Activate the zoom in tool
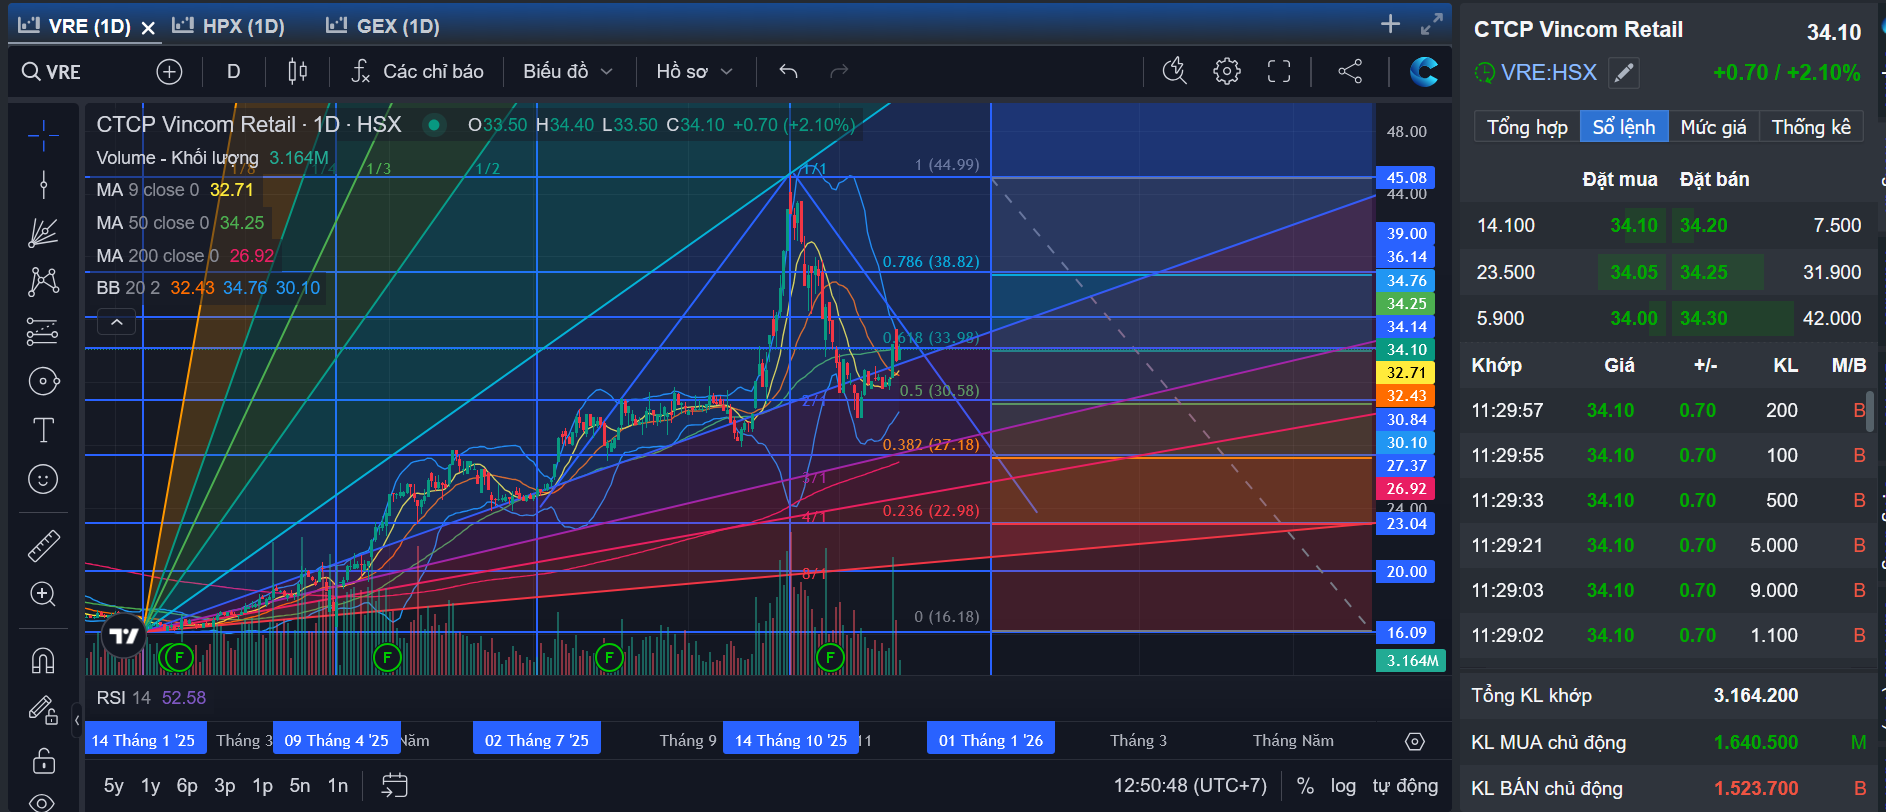This screenshot has width=1886, height=812. (43, 594)
